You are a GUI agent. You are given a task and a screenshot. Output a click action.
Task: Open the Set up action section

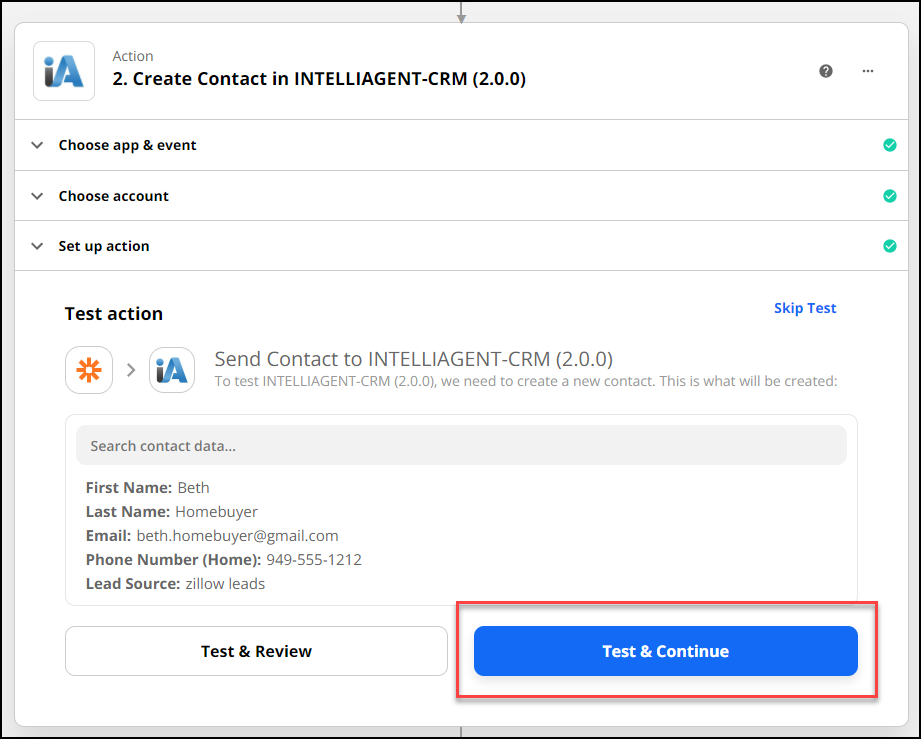pyautogui.click(x=462, y=246)
